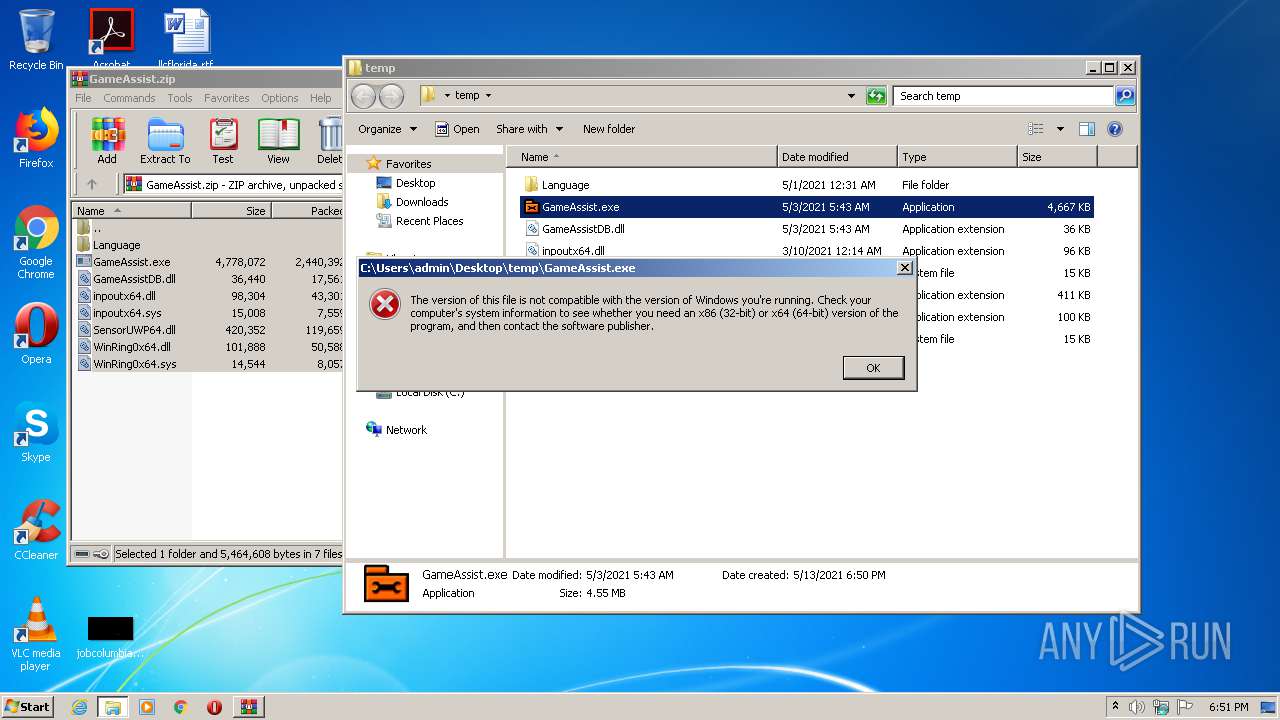1280x720 pixels.
Task: Click the WinRAR Delete icon
Action: click(x=328, y=141)
